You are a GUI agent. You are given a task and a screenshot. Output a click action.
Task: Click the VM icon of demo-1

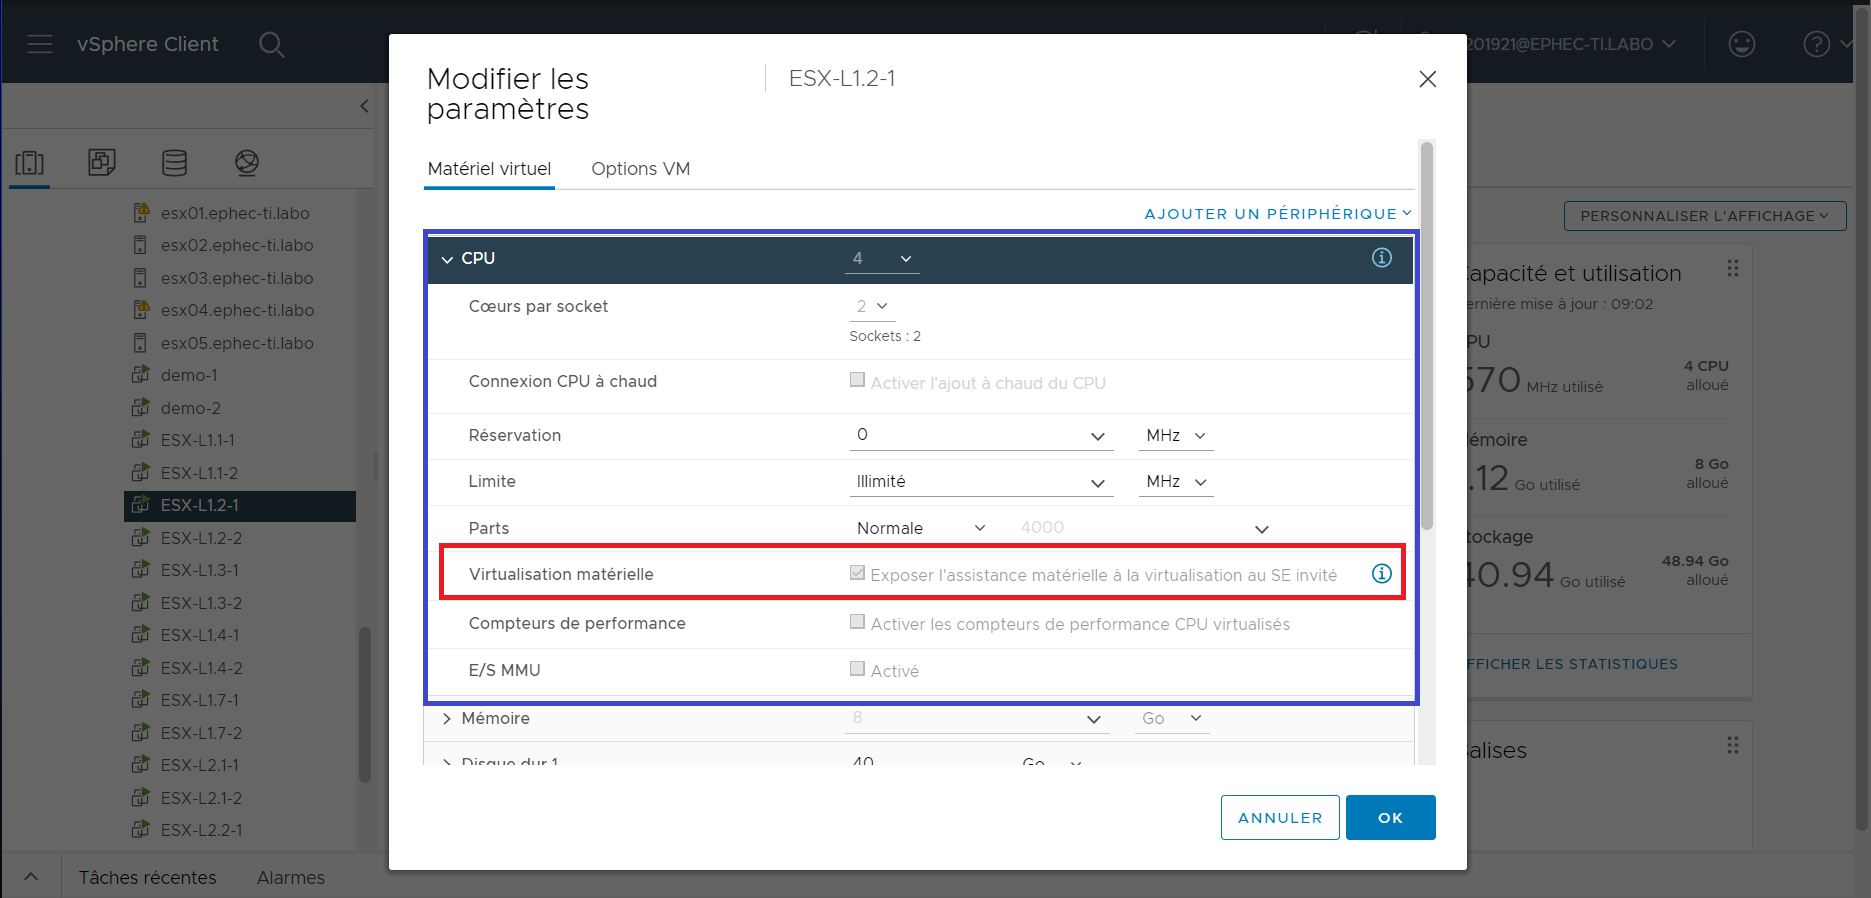click(x=141, y=375)
